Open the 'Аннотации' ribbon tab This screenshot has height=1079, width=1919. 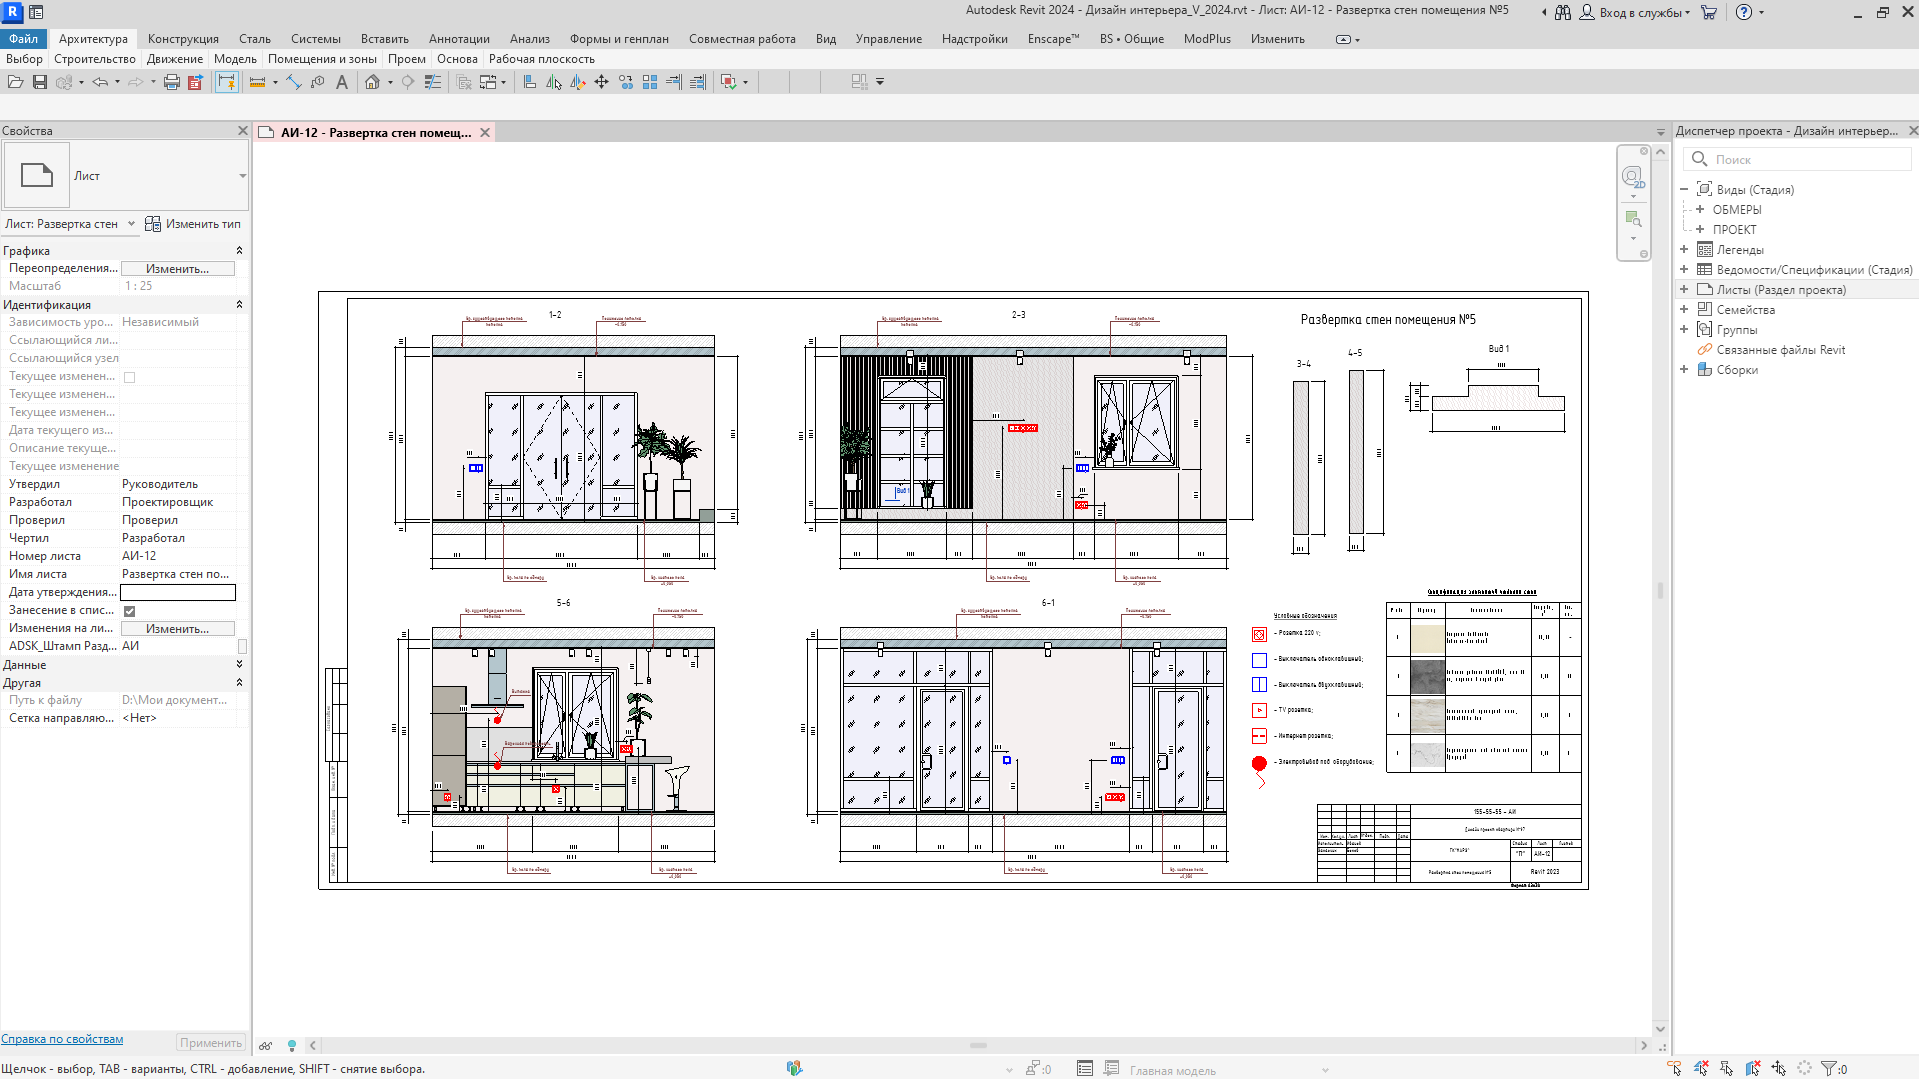point(459,39)
